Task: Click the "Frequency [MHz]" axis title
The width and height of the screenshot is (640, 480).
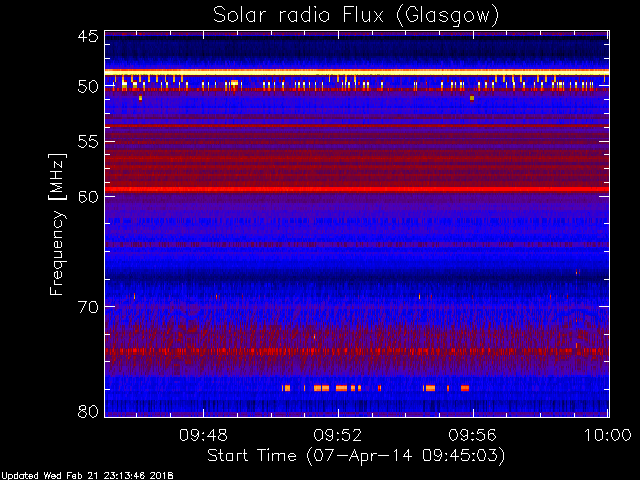Action: [x=57, y=224]
